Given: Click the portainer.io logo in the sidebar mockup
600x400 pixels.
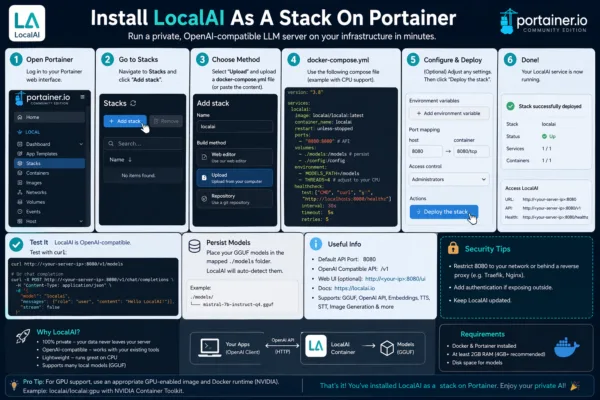Looking at the screenshot, I should click(x=42, y=98).
